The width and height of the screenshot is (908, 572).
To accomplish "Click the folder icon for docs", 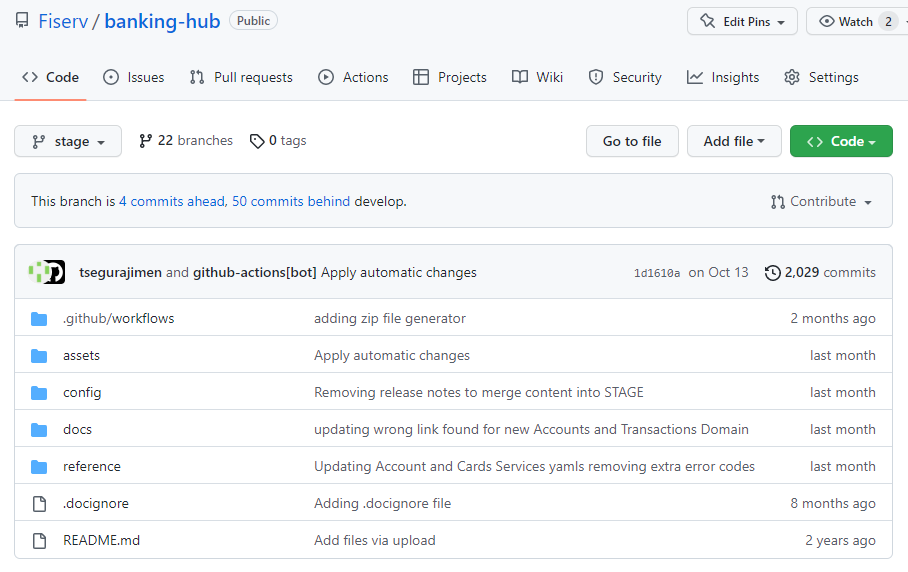I will 39,430.
